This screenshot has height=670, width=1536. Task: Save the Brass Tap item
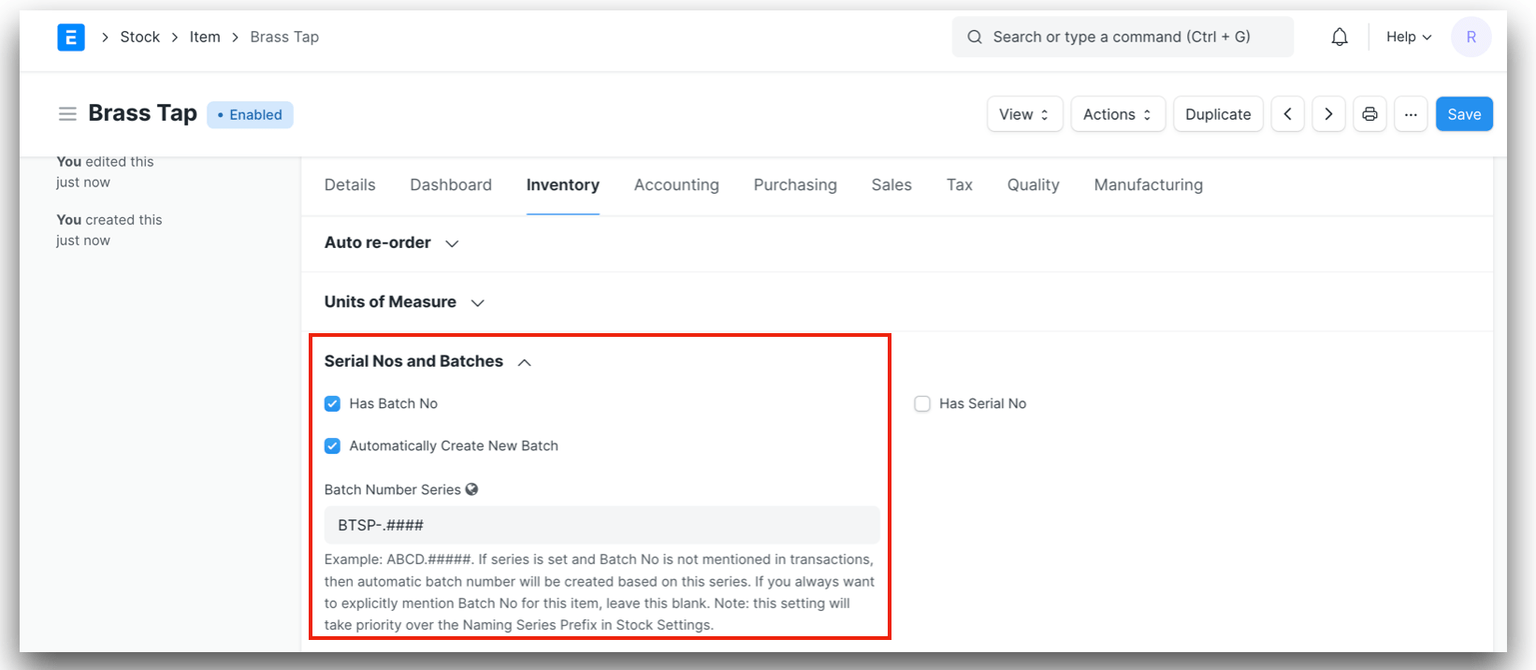pos(1464,114)
